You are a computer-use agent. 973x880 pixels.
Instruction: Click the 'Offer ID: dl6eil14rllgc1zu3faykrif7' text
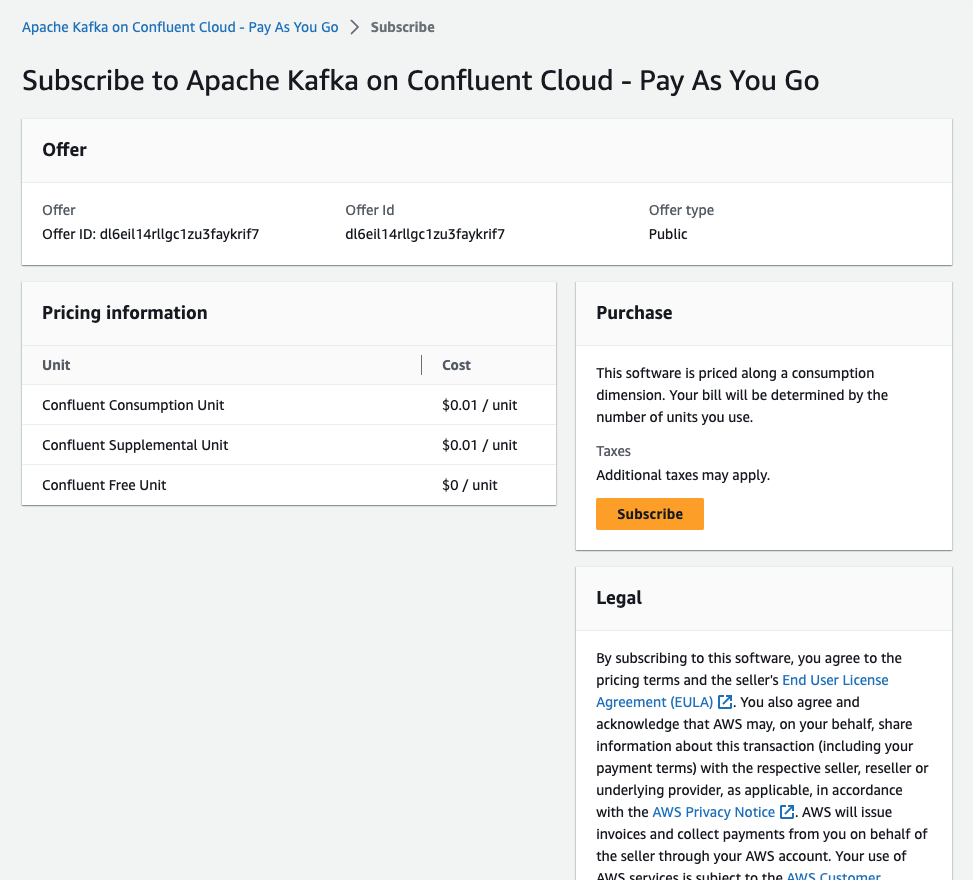(x=151, y=234)
